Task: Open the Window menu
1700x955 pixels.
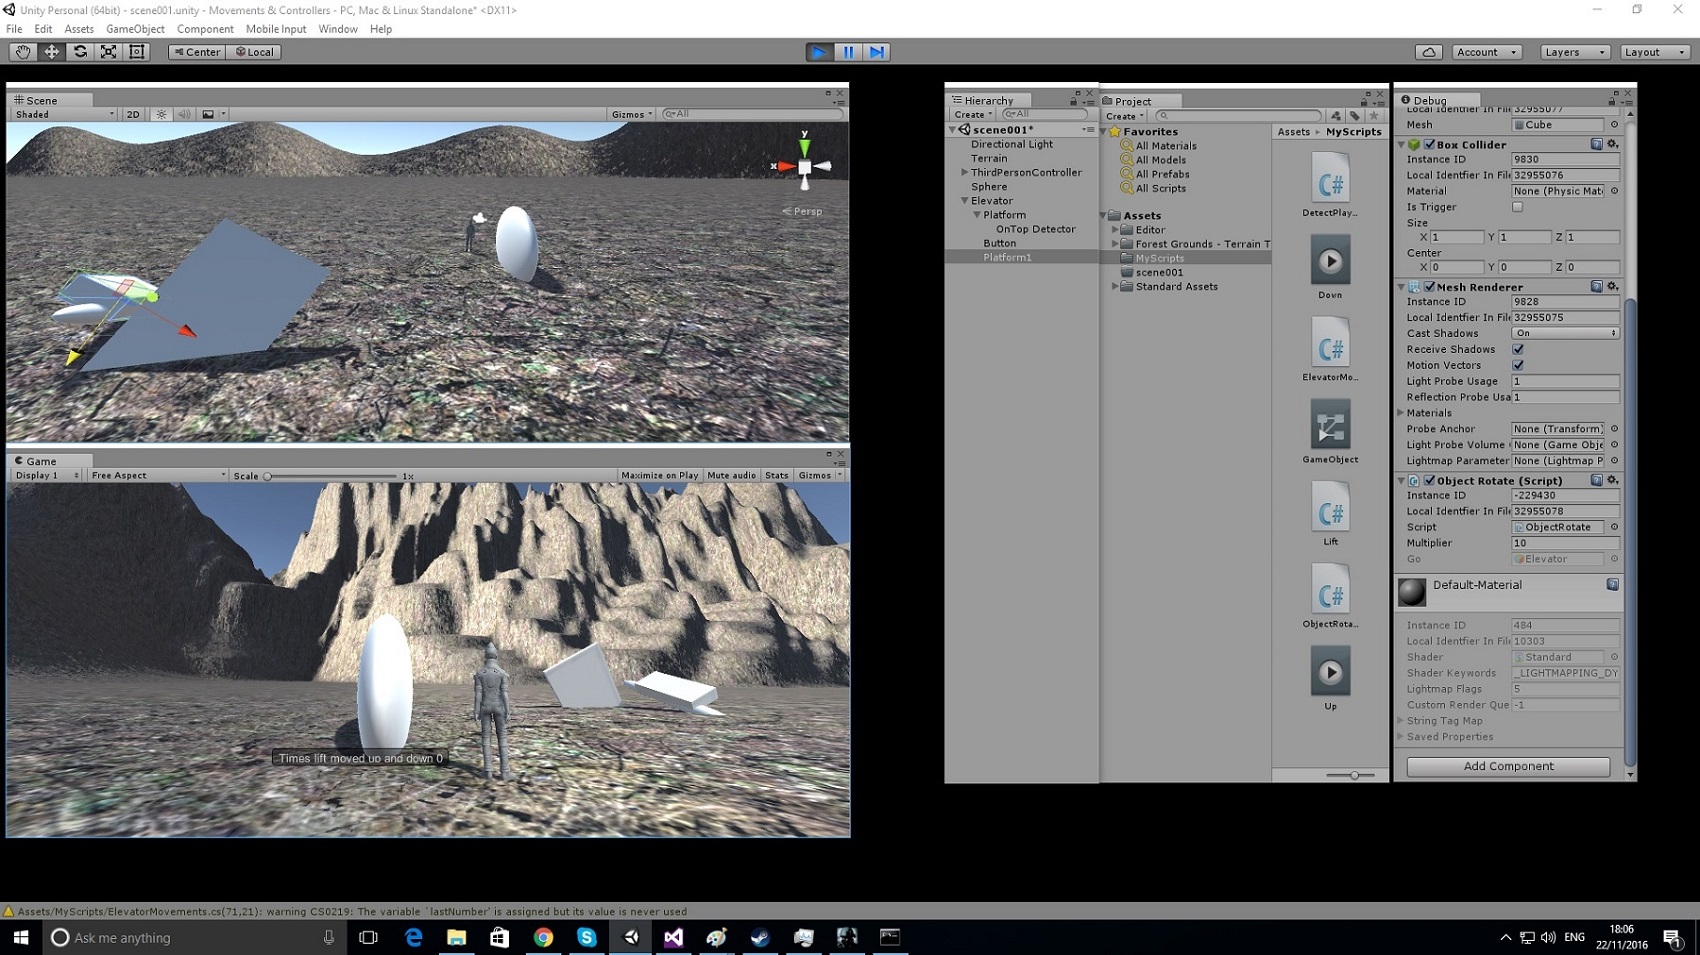Action: (x=338, y=29)
